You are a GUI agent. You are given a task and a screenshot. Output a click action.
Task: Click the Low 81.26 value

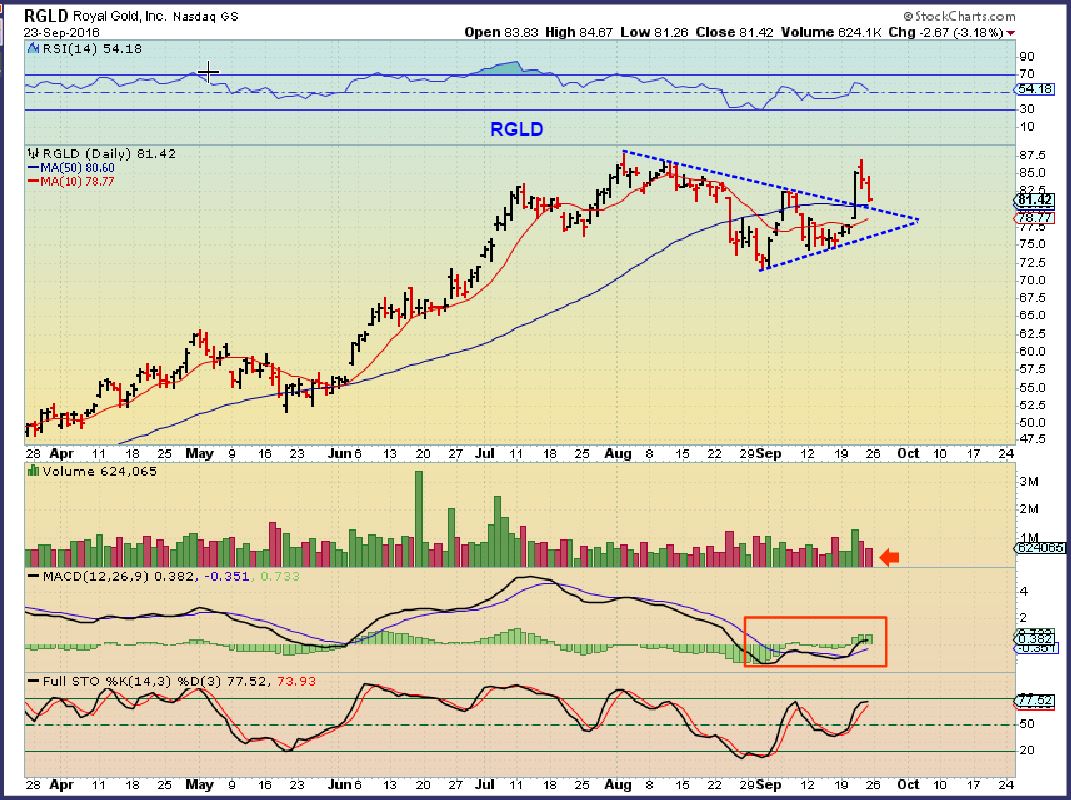(x=654, y=32)
